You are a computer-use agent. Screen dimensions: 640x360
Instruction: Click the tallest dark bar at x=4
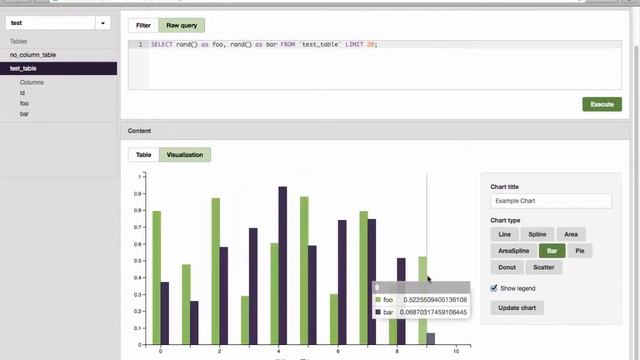[282, 266]
